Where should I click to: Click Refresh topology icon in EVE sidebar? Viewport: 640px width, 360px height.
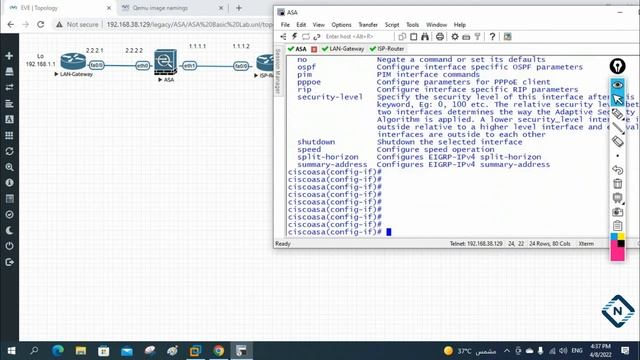[9, 151]
